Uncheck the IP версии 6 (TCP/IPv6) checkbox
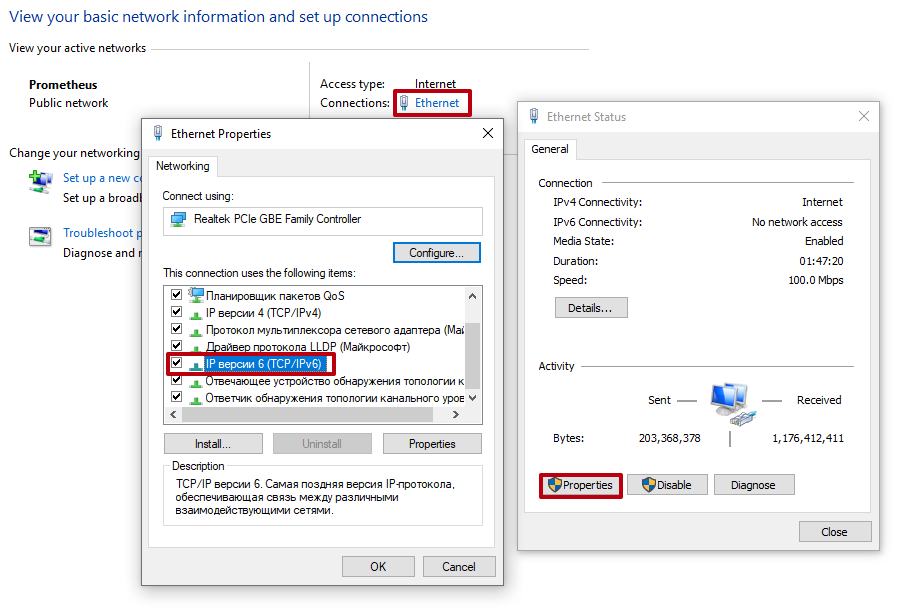This screenshot has width=917, height=616. click(177, 363)
